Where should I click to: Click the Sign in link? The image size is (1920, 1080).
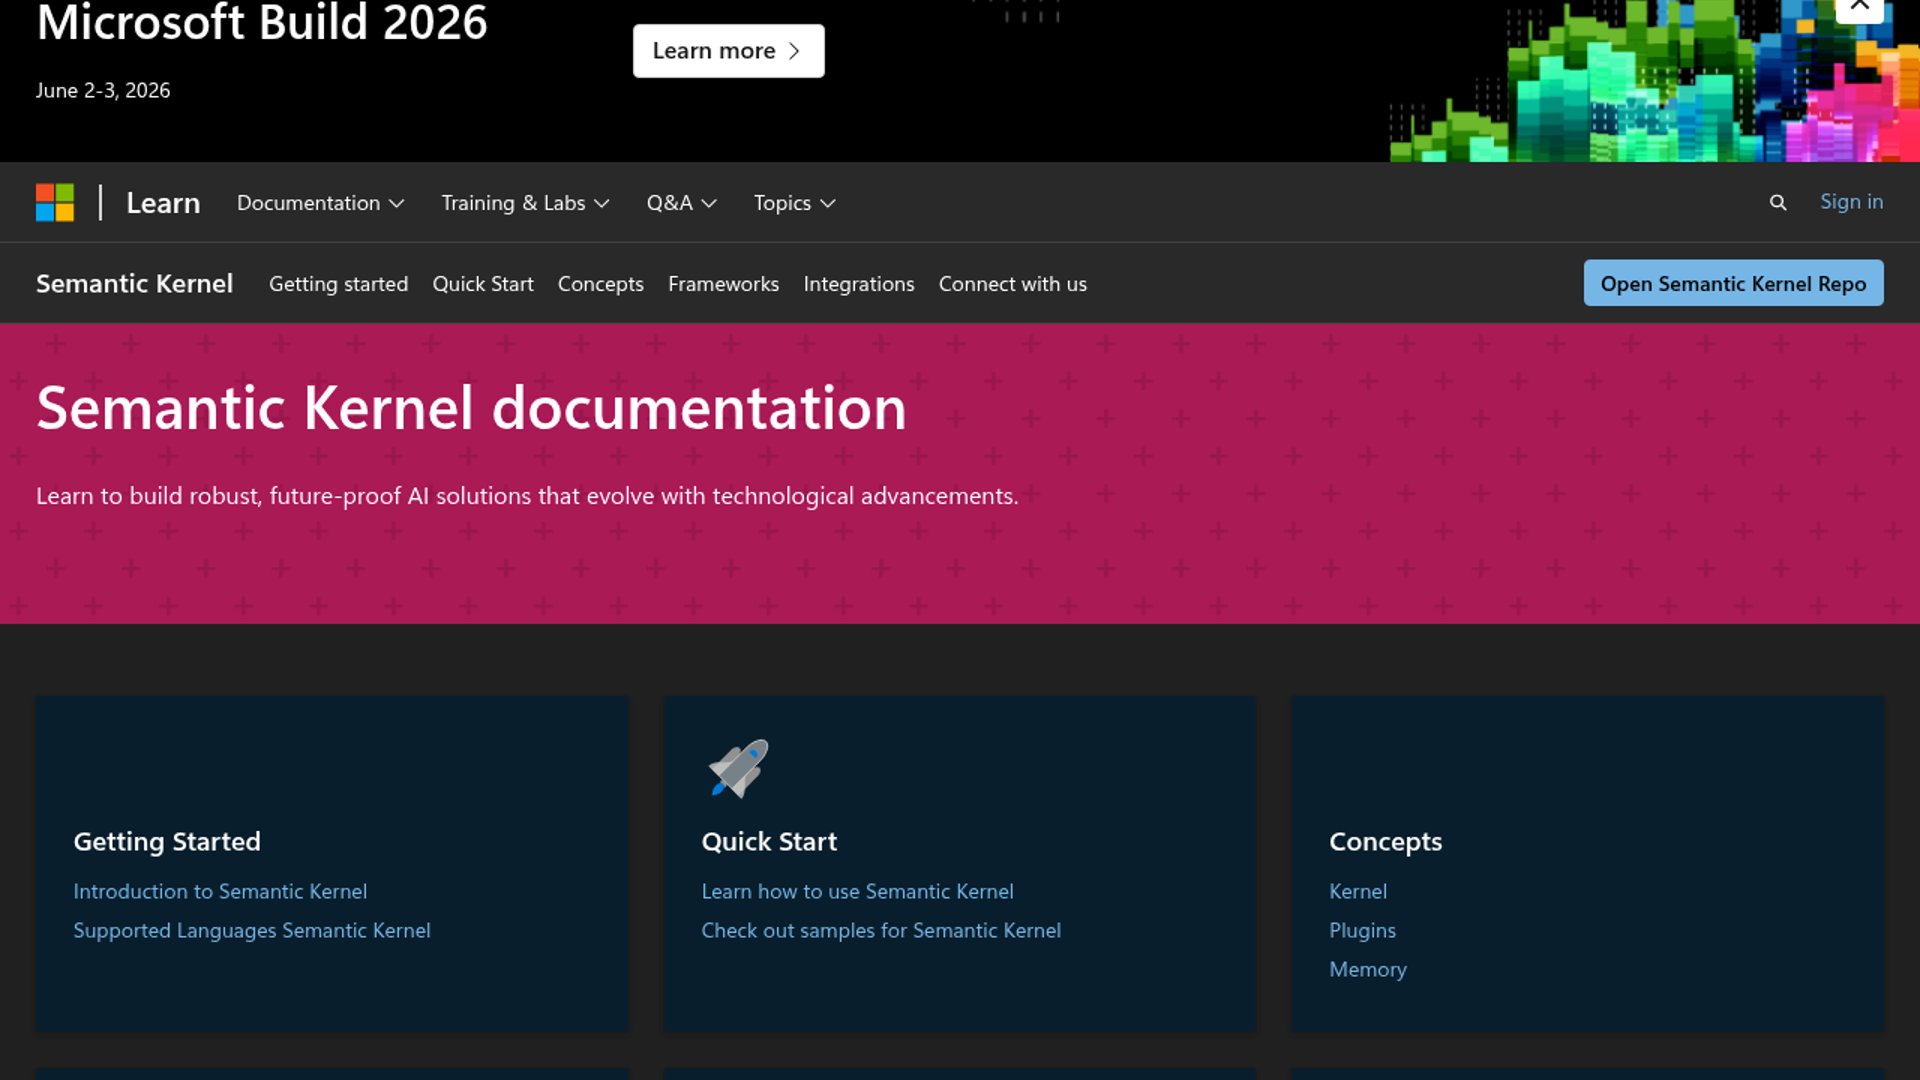pos(1851,202)
